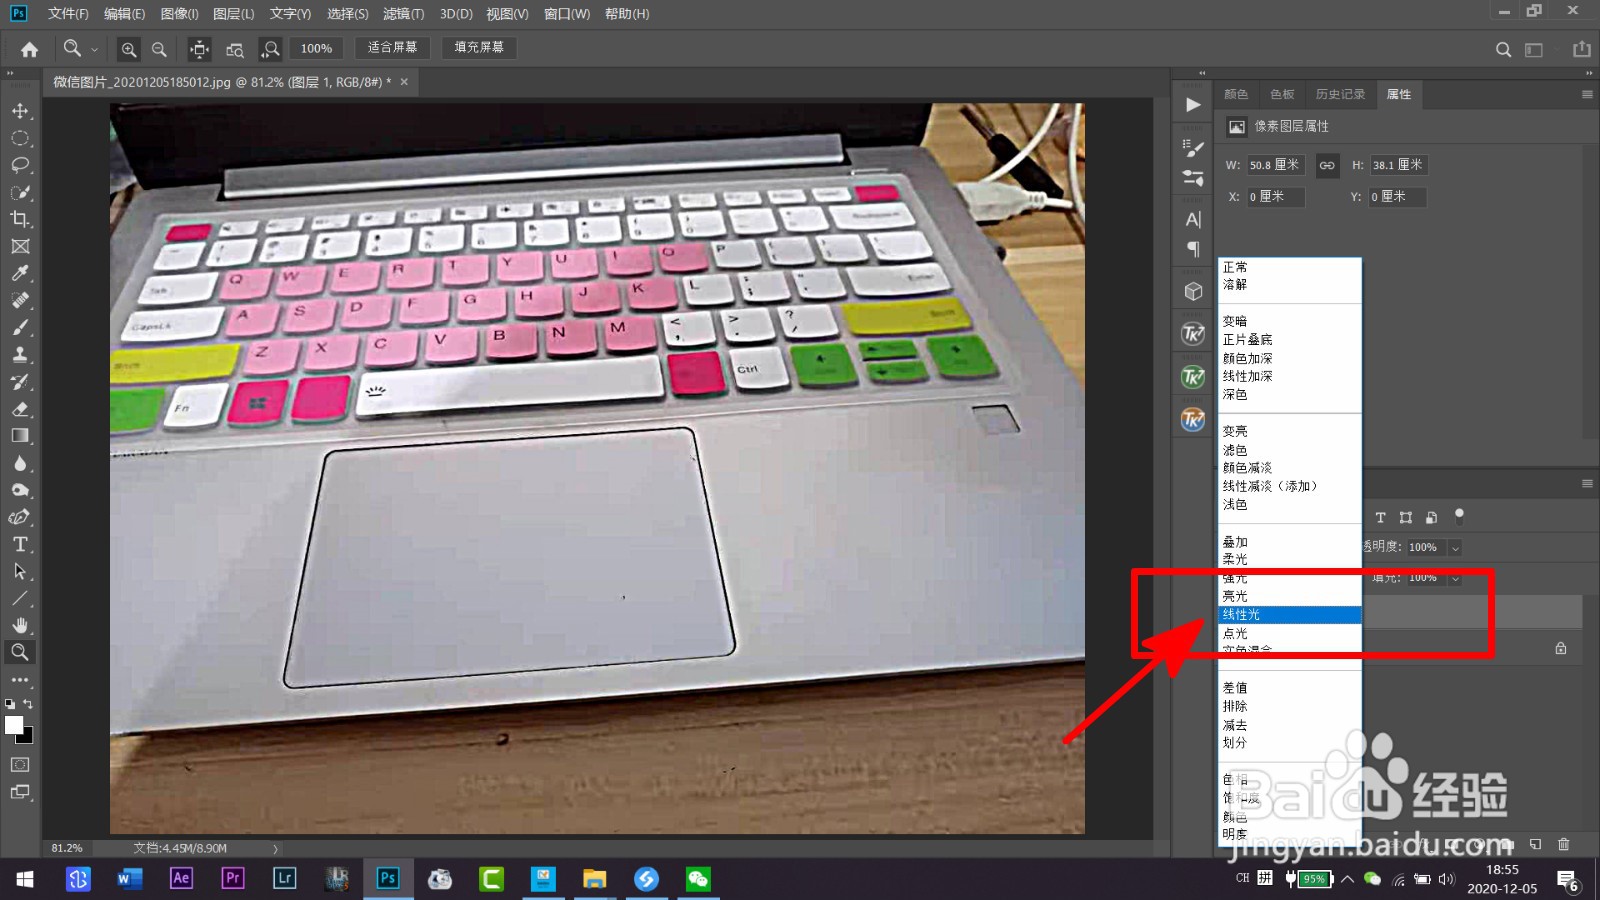Open the Edit Toolbar three-dots button
The width and height of the screenshot is (1600, 900).
click(20, 680)
